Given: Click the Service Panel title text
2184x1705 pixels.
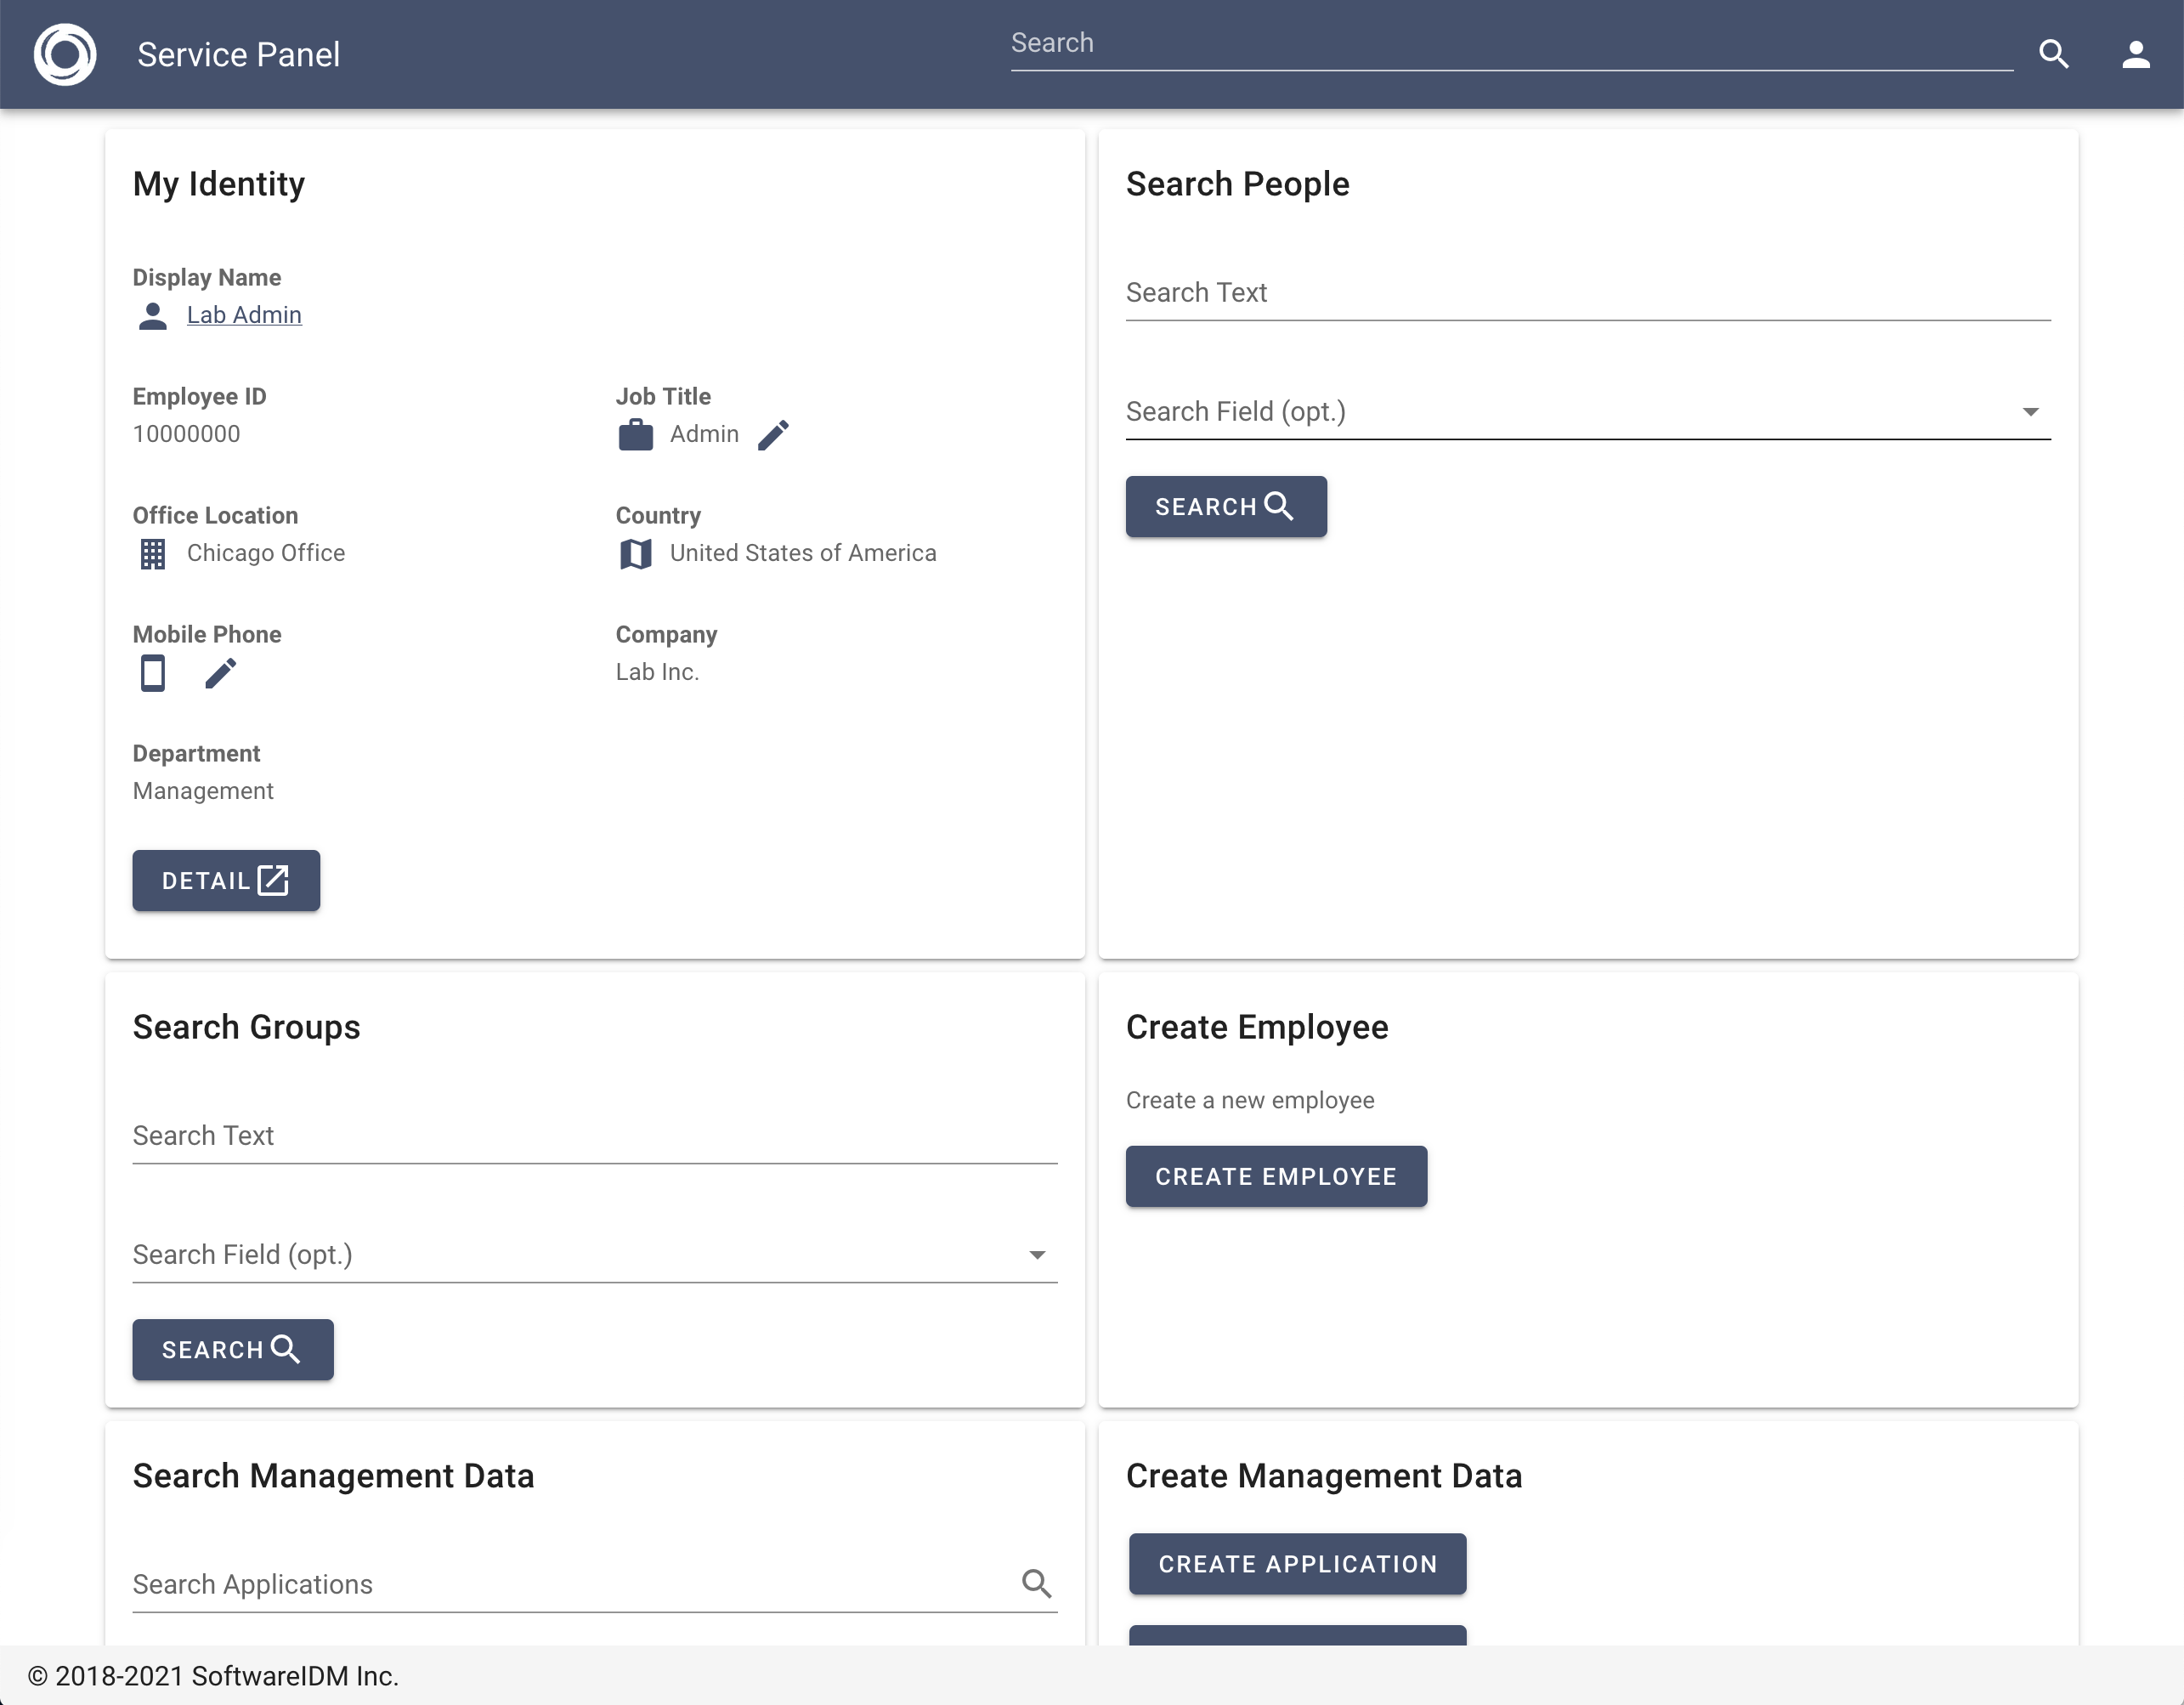Looking at the screenshot, I should coord(238,54).
